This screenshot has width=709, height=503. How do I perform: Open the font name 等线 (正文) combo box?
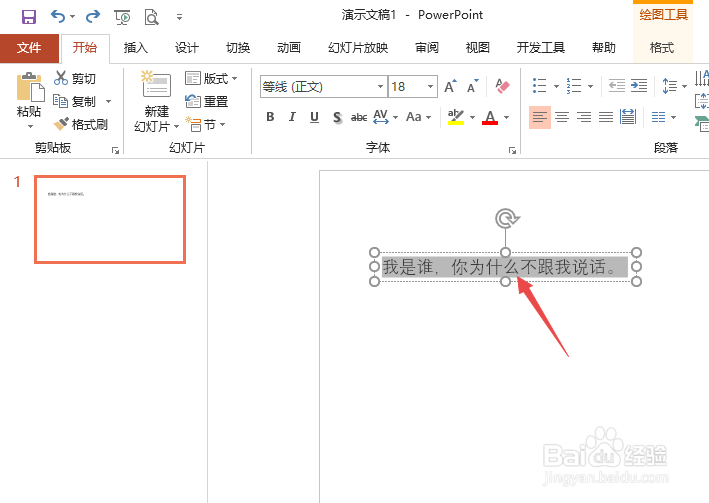coord(324,86)
